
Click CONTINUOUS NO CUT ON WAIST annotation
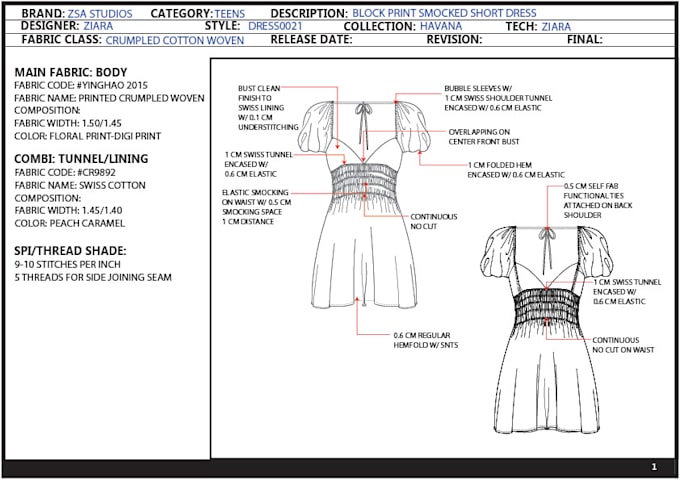(x=623, y=345)
